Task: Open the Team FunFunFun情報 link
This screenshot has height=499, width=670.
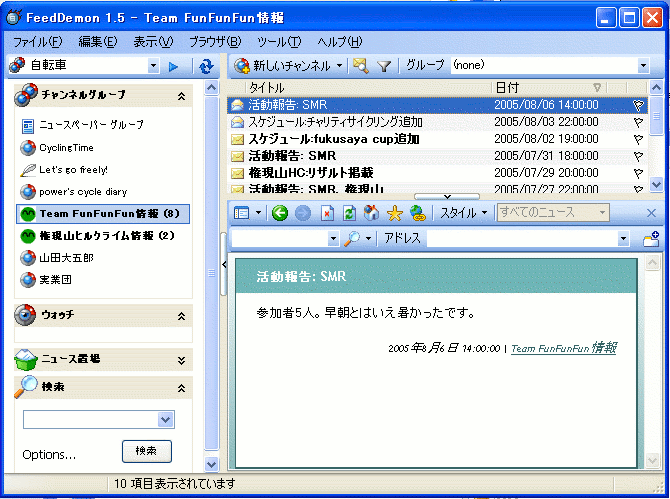Action: click(x=563, y=349)
